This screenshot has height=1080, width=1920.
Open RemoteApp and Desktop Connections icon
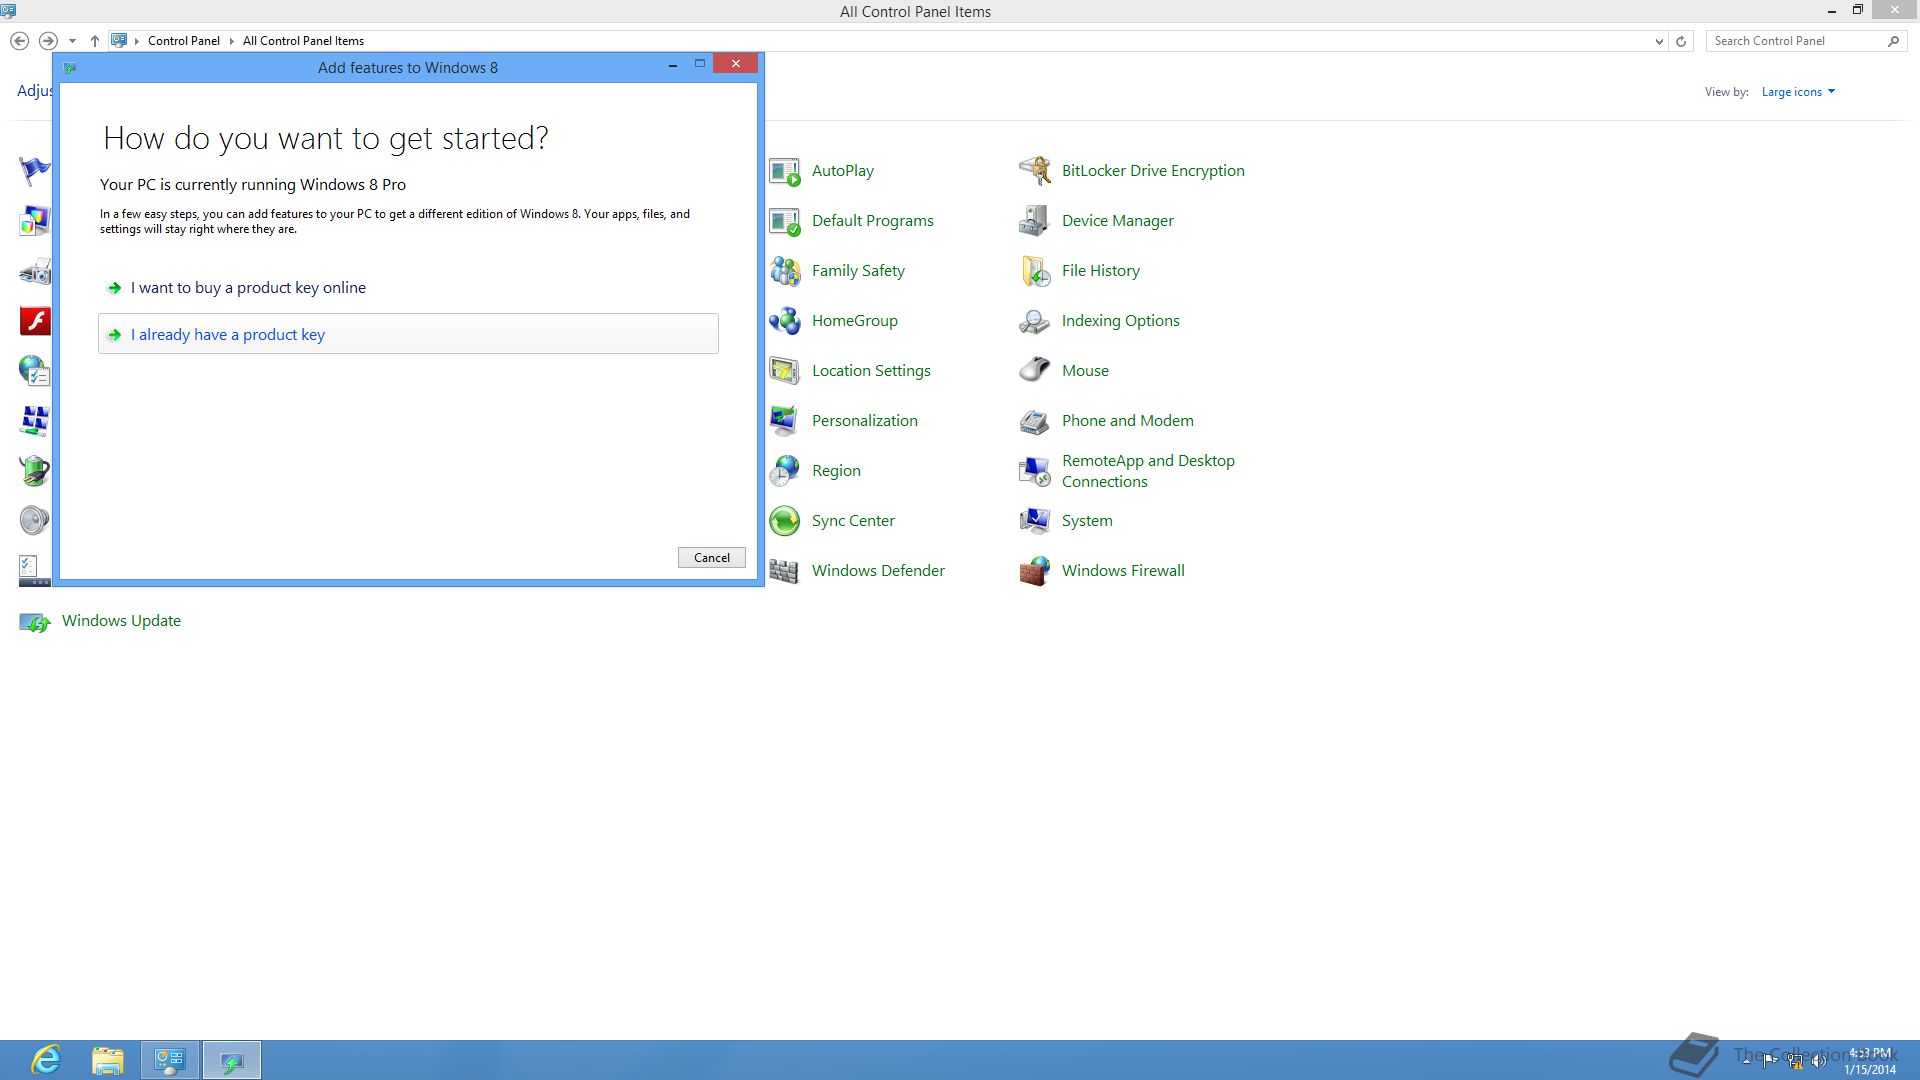(1034, 471)
